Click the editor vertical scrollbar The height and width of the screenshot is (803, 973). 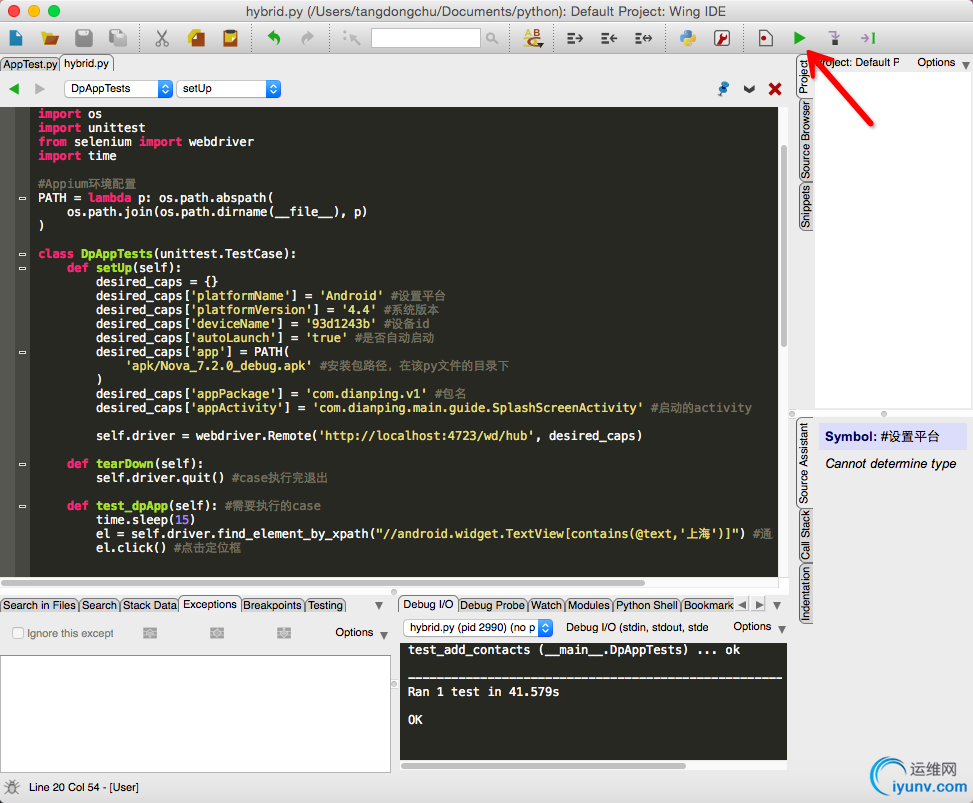pyautogui.click(x=784, y=246)
